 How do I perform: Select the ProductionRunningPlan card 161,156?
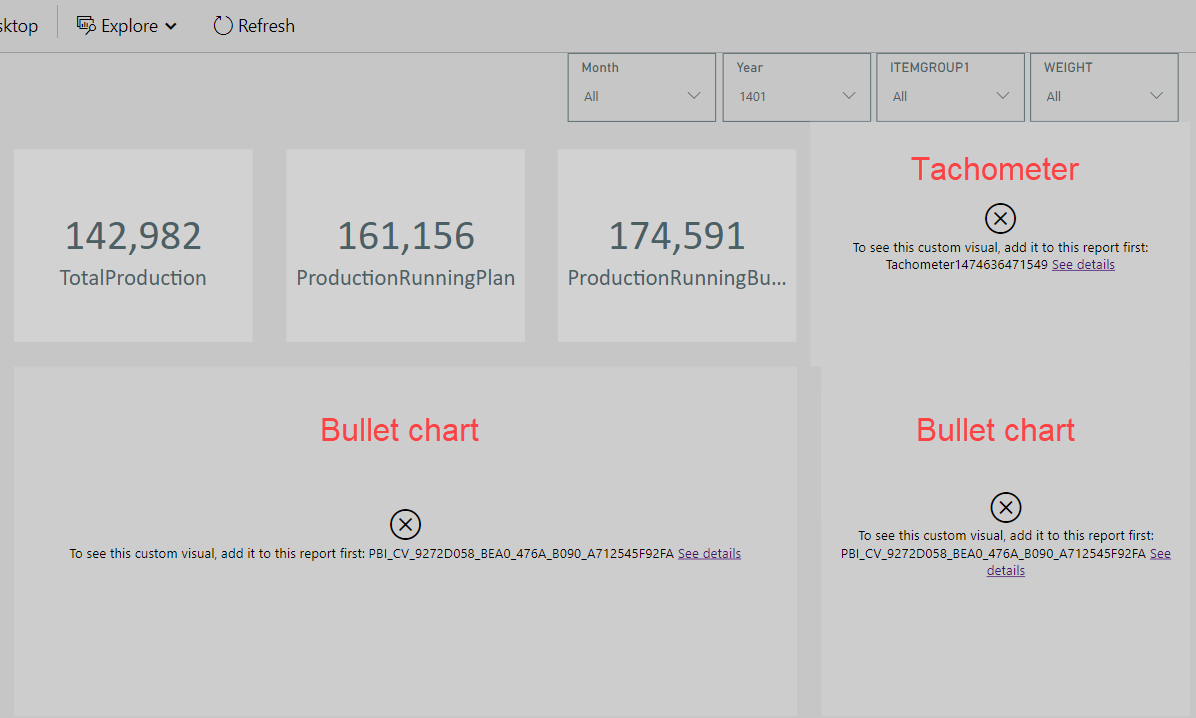406,246
